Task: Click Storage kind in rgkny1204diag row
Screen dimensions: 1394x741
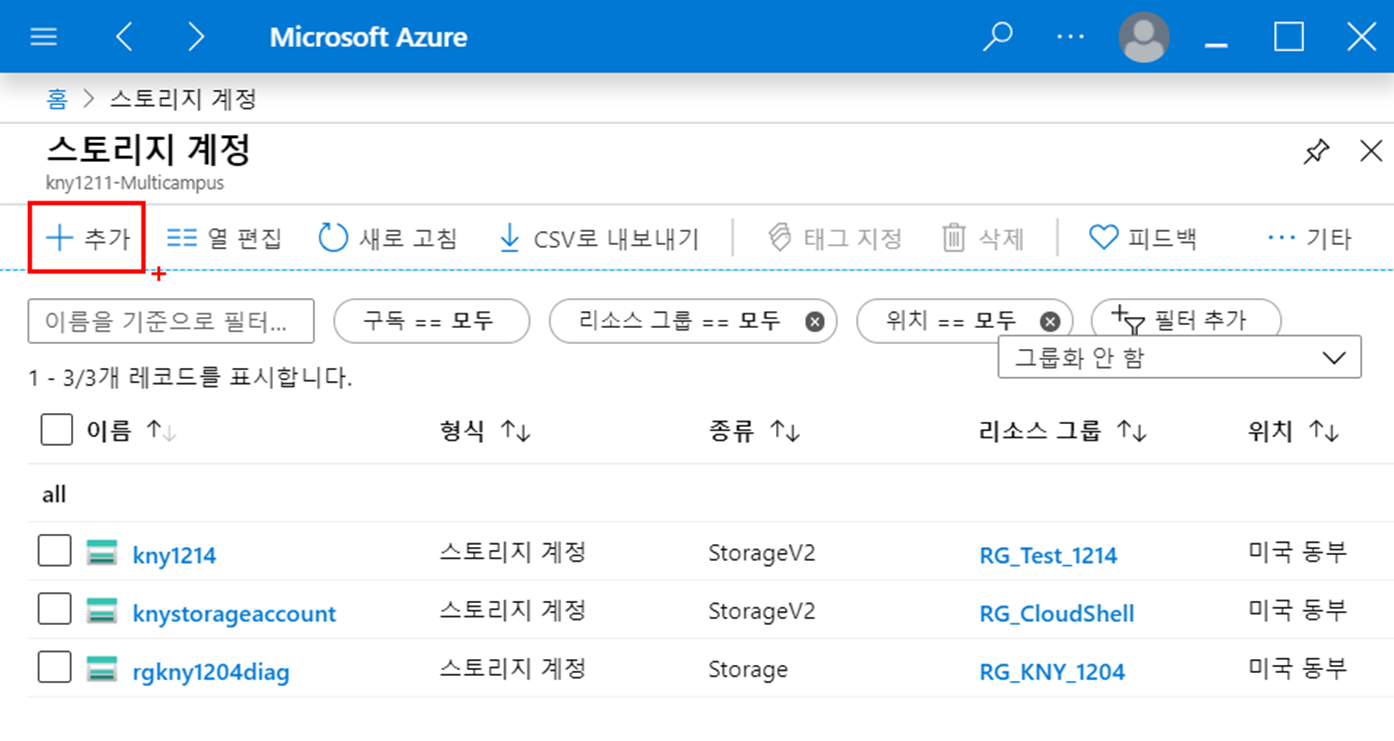Action: tap(747, 669)
